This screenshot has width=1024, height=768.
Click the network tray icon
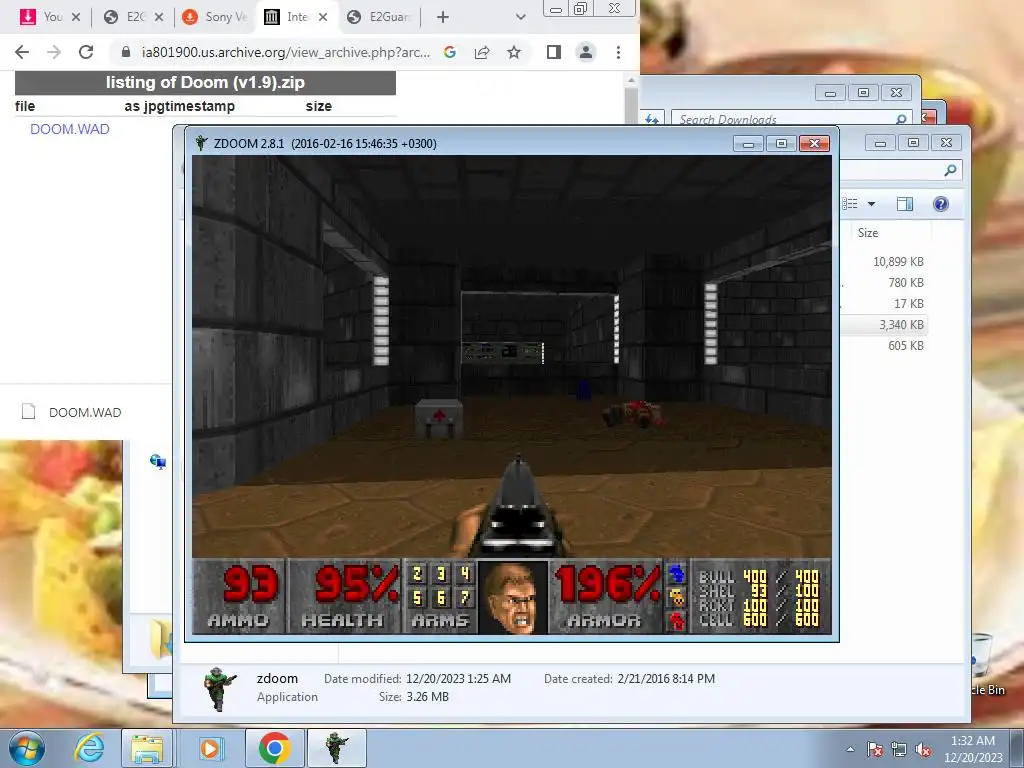tap(899, 750)
